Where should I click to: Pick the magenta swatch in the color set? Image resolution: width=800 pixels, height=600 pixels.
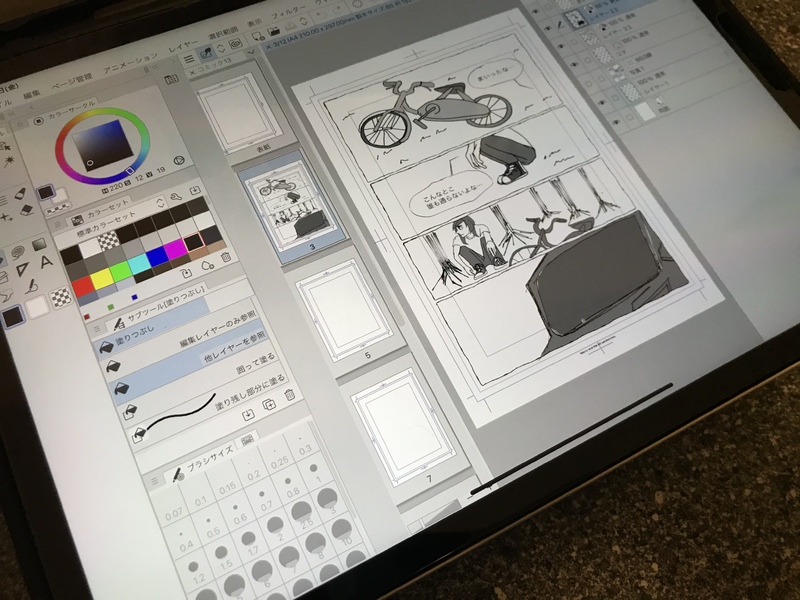click(x=176, y=249)
